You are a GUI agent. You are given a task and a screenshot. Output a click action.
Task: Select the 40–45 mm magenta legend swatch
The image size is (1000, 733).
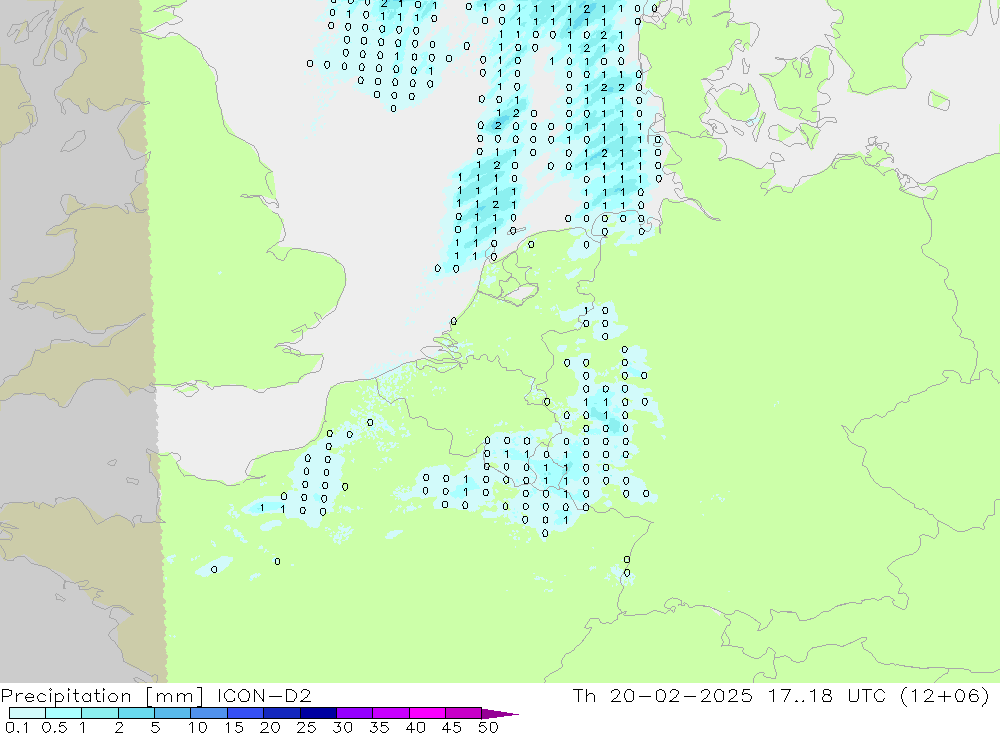[427, 713]
